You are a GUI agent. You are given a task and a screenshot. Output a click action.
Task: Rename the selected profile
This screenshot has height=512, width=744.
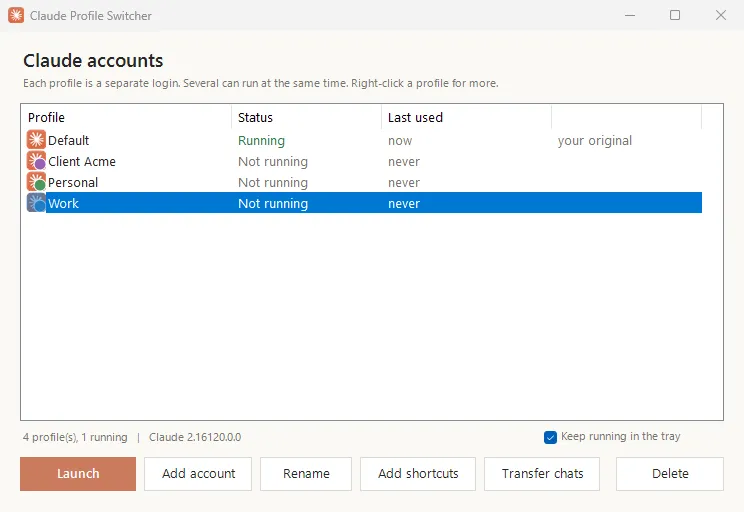point(306,474)
